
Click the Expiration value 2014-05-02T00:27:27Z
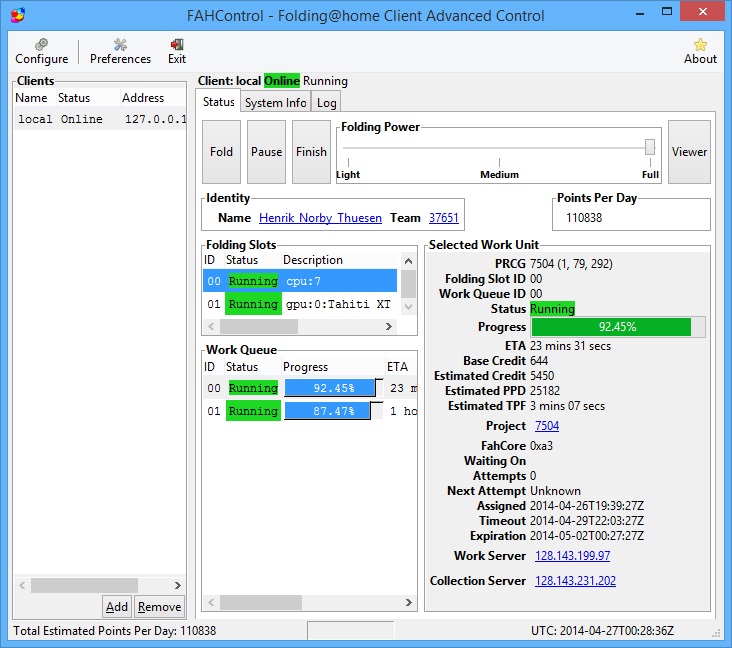[587, 535]
